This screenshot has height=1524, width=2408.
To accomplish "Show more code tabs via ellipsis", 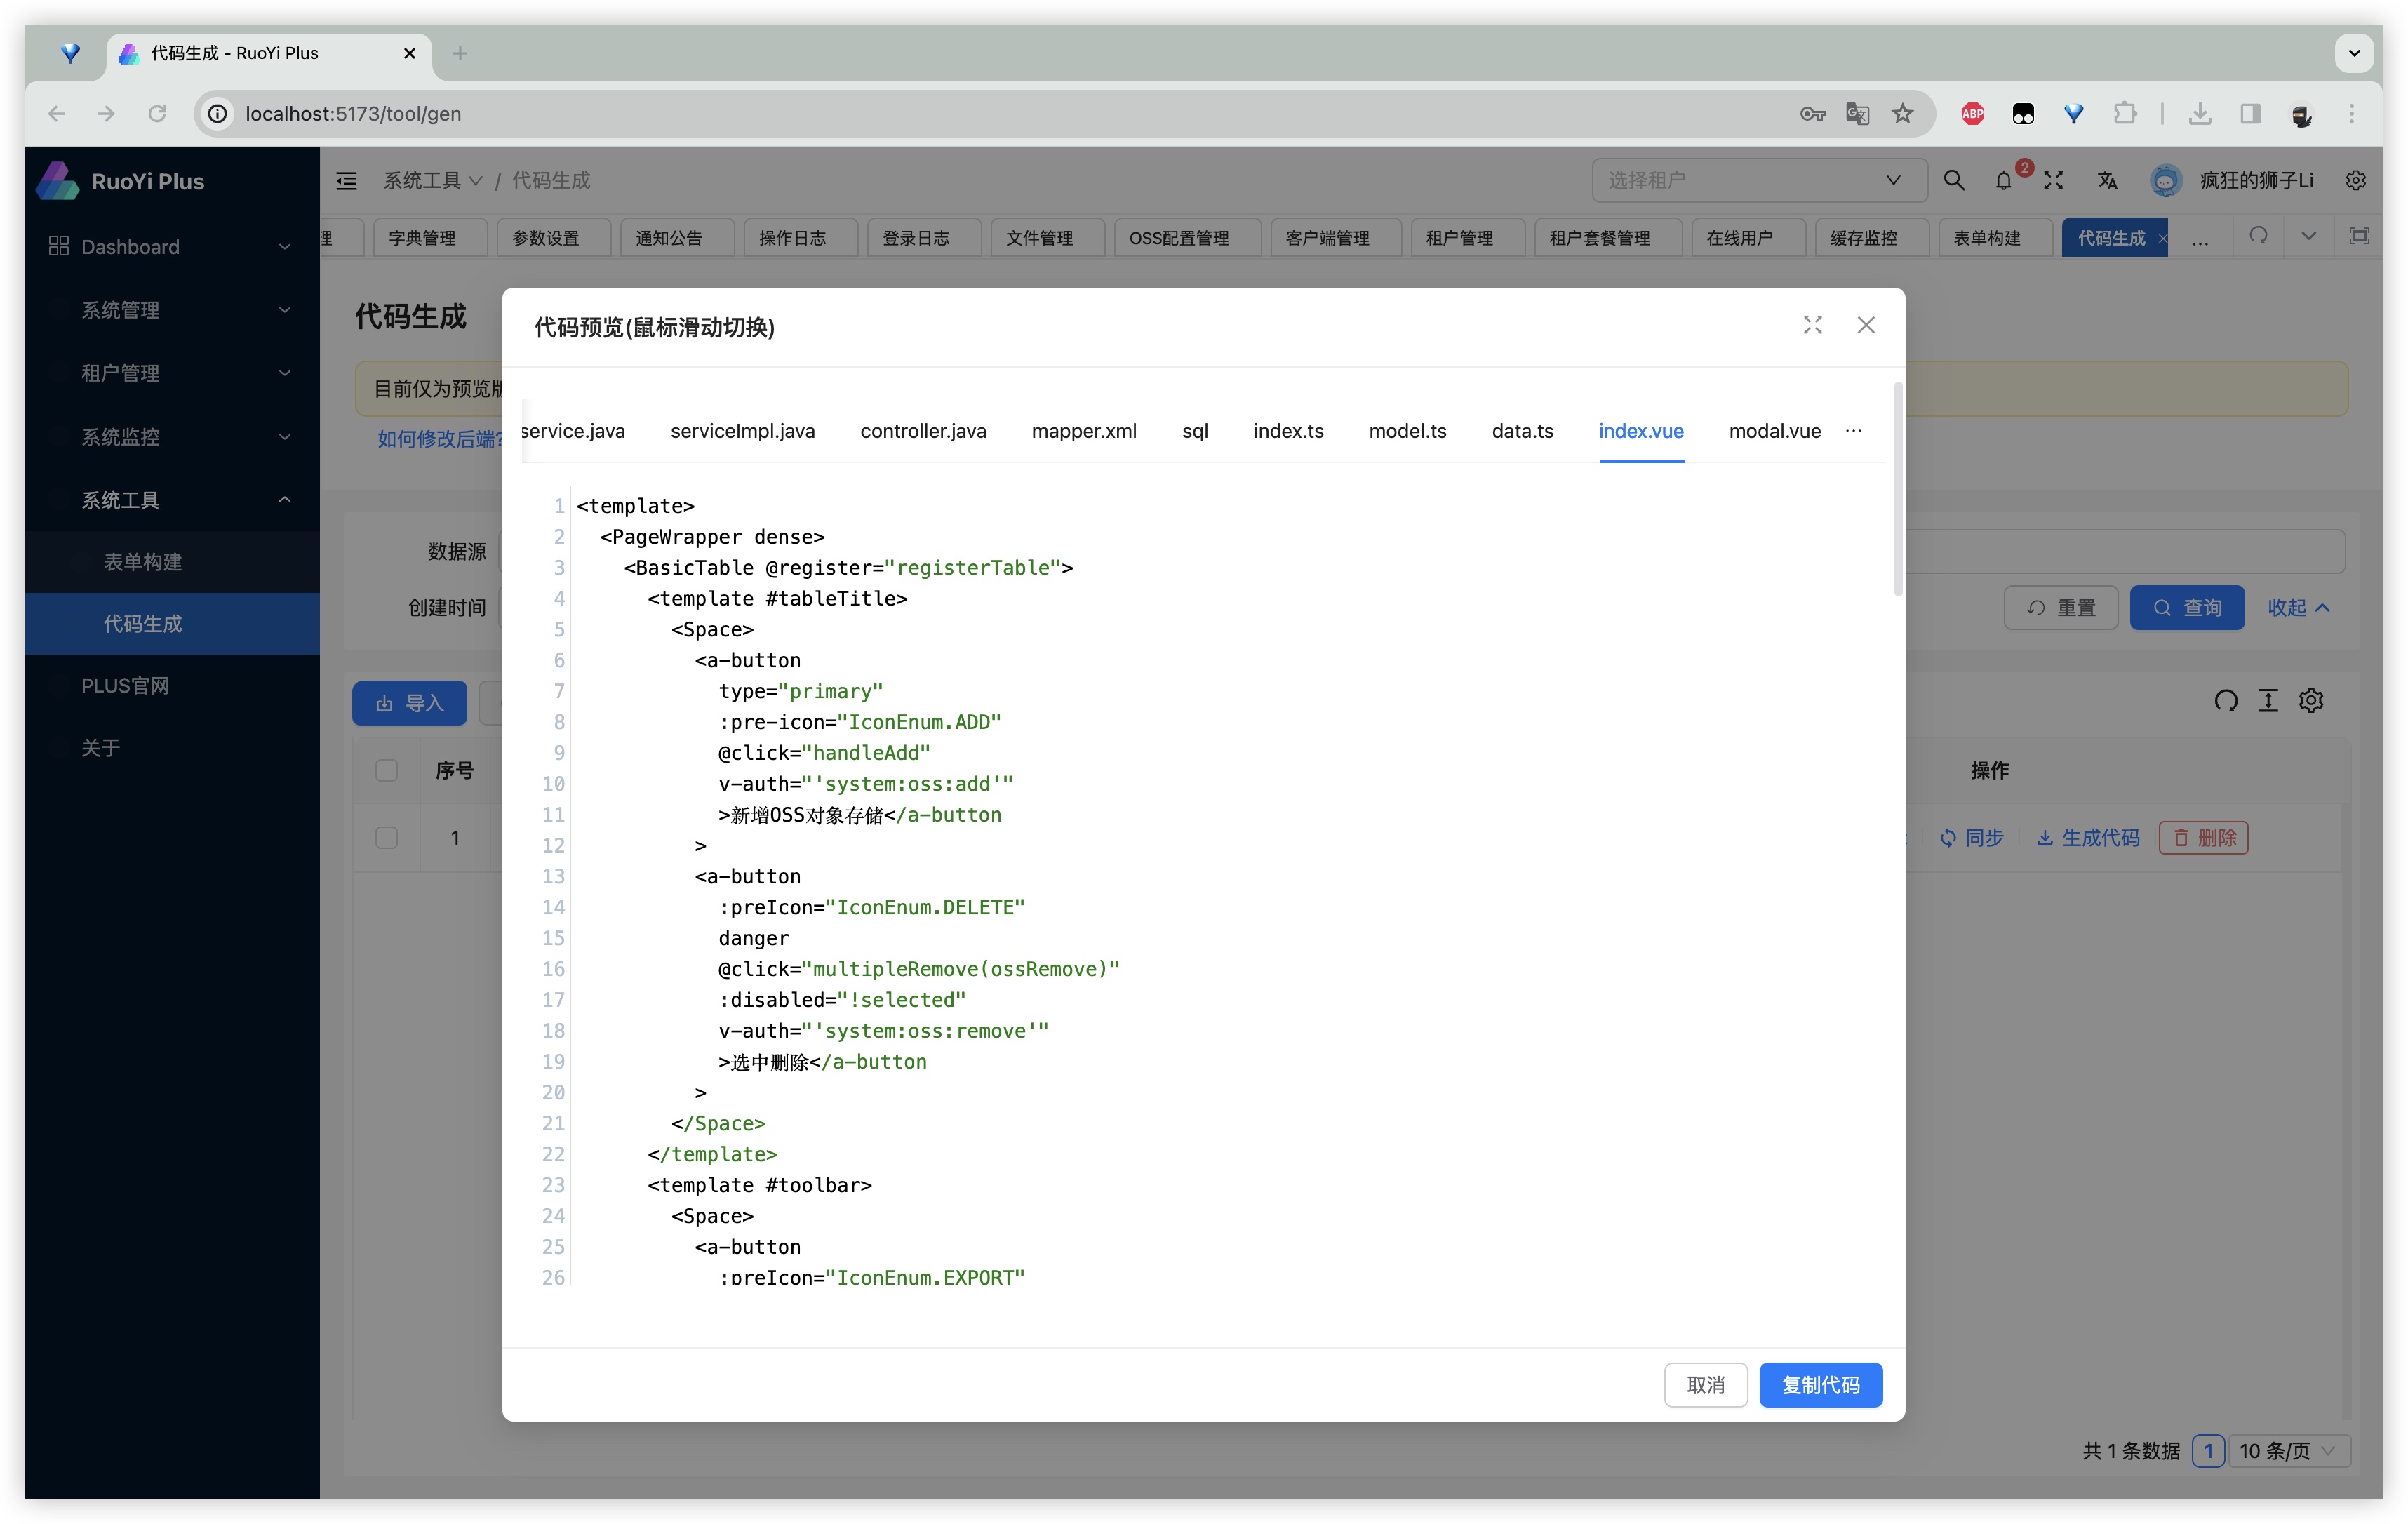I will (1853, 431).
